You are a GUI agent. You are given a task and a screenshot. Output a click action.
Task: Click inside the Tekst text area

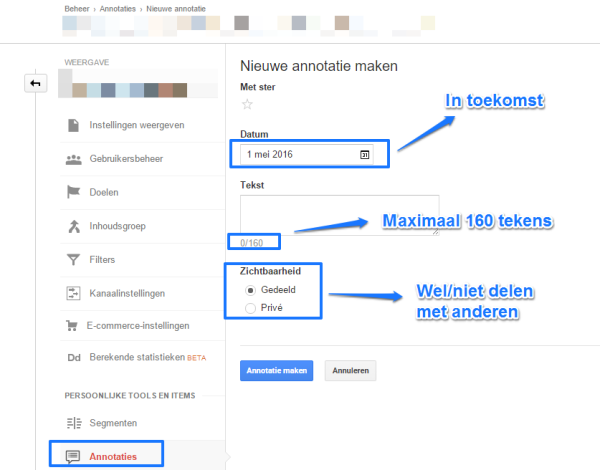[x=339, y=214]
